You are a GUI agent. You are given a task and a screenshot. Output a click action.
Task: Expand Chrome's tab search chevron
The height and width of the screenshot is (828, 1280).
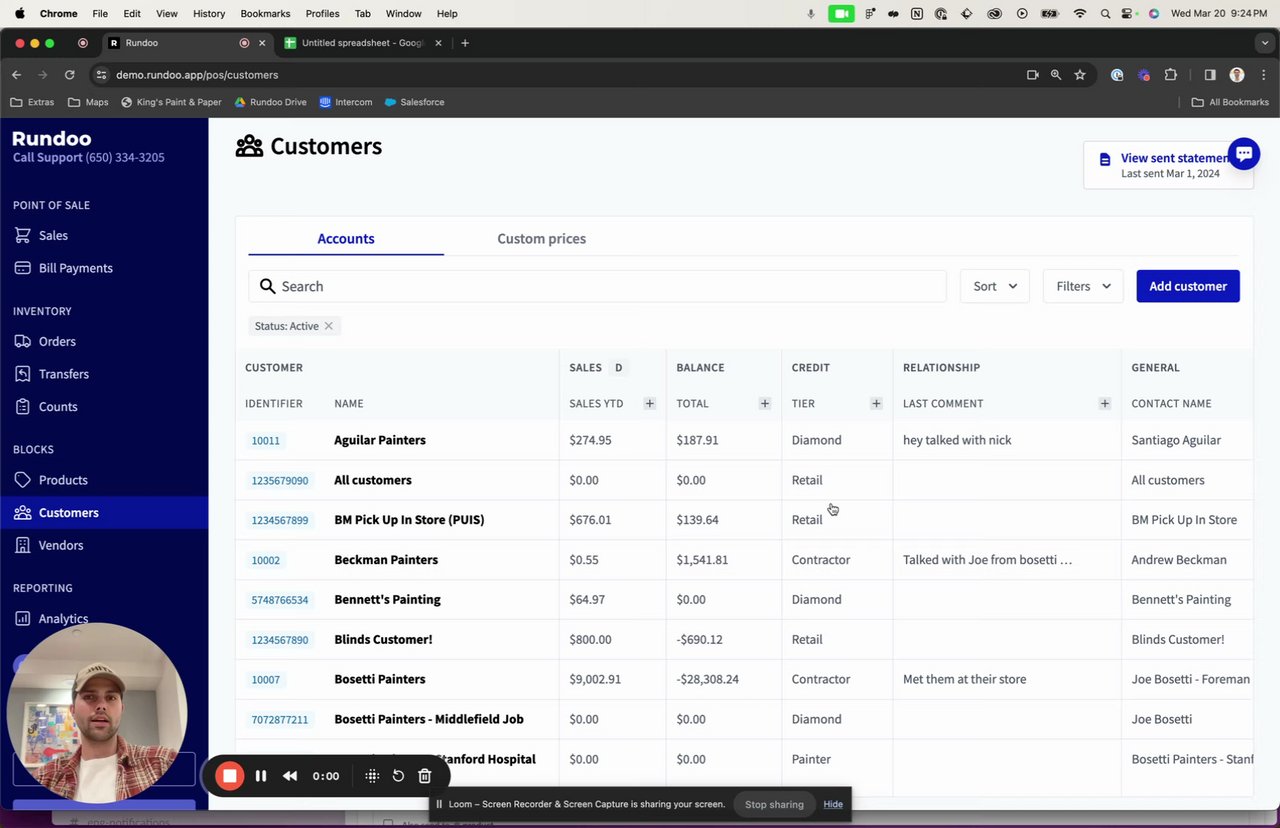1265,43
